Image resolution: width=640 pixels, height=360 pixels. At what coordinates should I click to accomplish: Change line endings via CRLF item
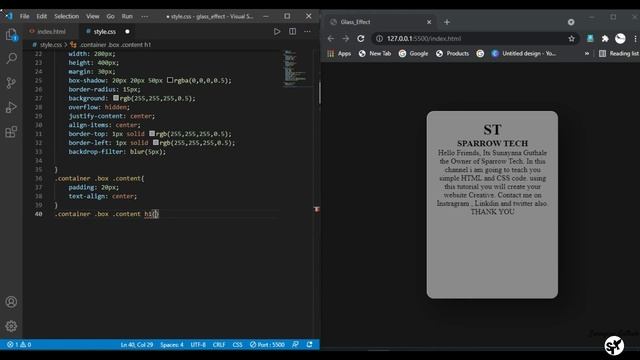(219, 345)
